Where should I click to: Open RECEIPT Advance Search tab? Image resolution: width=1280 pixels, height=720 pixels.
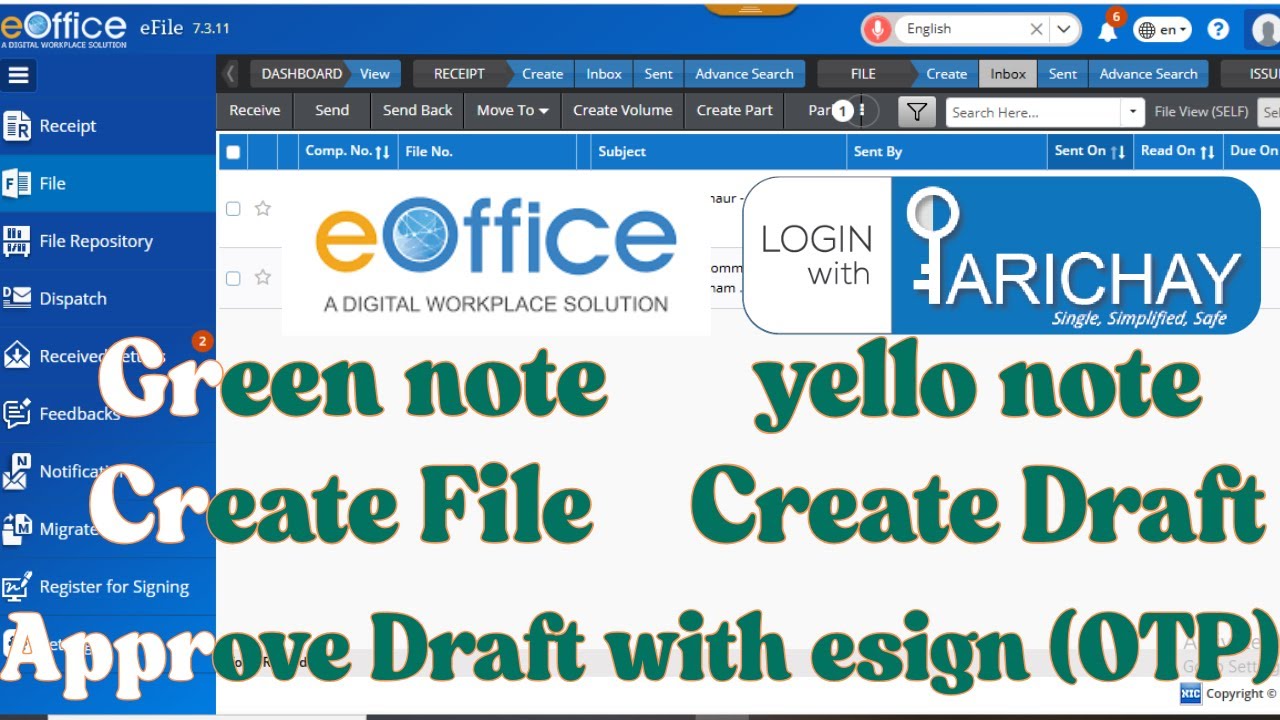744,74
